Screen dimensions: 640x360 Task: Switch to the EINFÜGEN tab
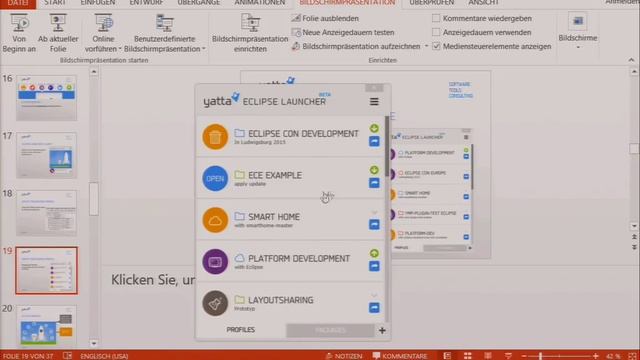tap(98, 3)
